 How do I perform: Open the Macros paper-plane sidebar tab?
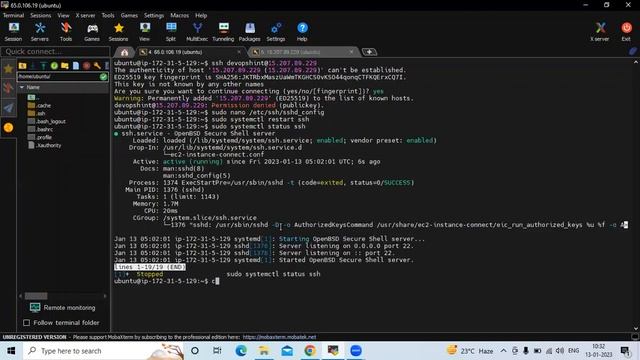(8, 108)
